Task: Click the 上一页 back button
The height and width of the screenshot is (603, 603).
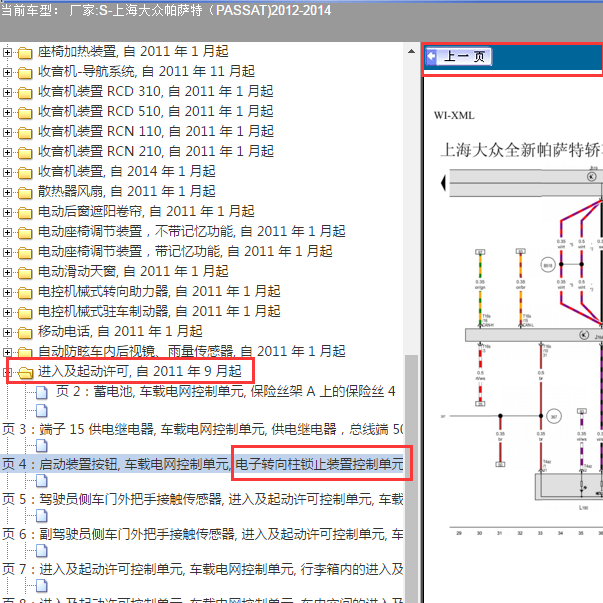Action: pos(458,57)
